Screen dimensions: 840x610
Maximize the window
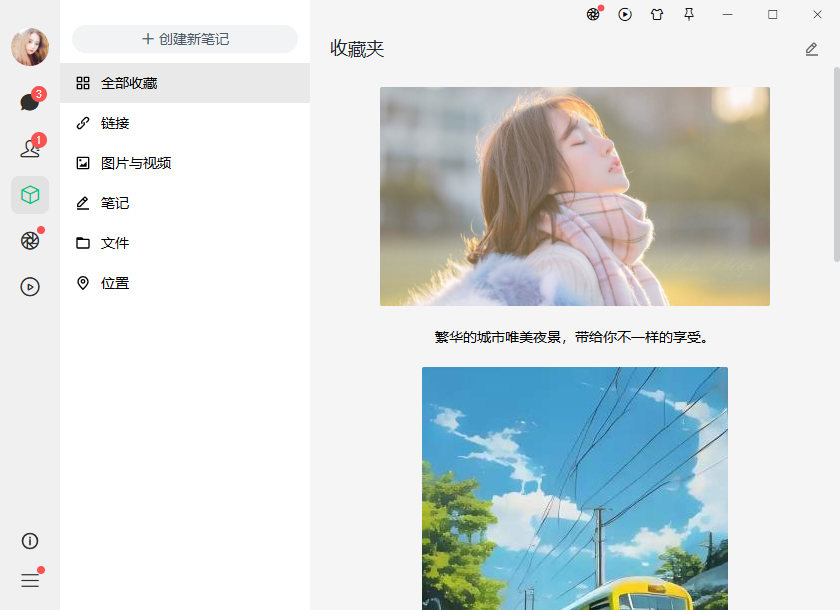pyautogui.click(x=772, y=14)
